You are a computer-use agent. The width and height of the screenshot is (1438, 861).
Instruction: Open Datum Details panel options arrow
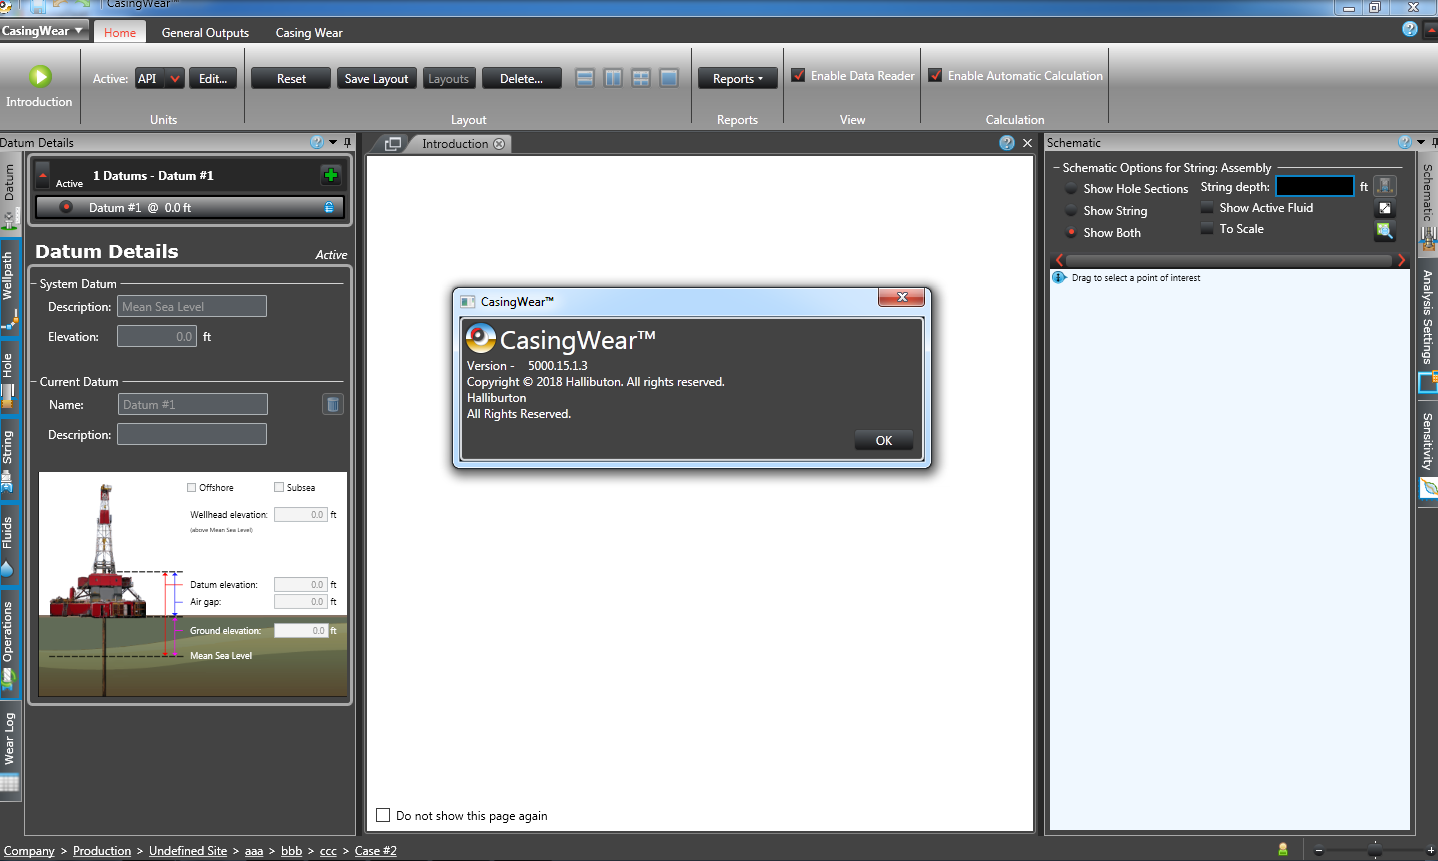click(x=333, y=142)
